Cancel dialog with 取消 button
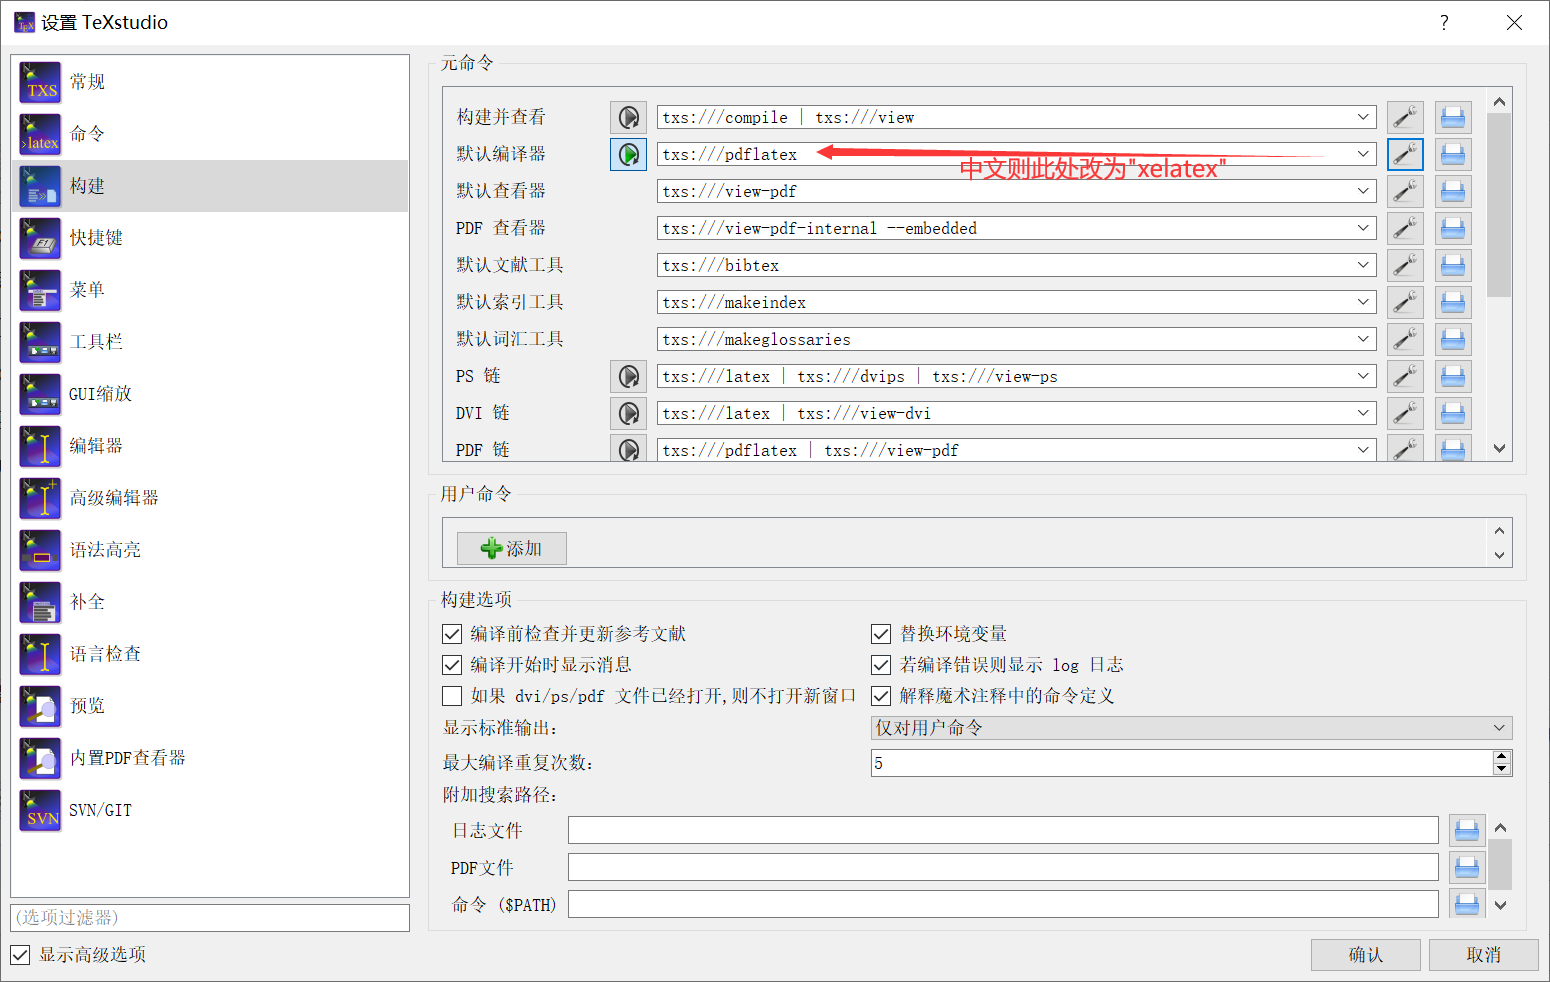The height and width of the screenshot is (982, 1550). pos(1484,955)
